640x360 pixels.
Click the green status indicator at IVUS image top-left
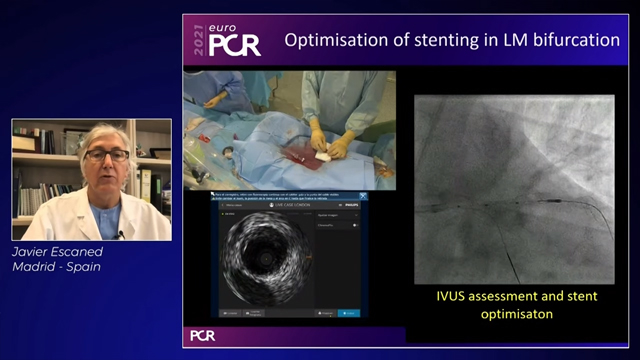(222, 214)
